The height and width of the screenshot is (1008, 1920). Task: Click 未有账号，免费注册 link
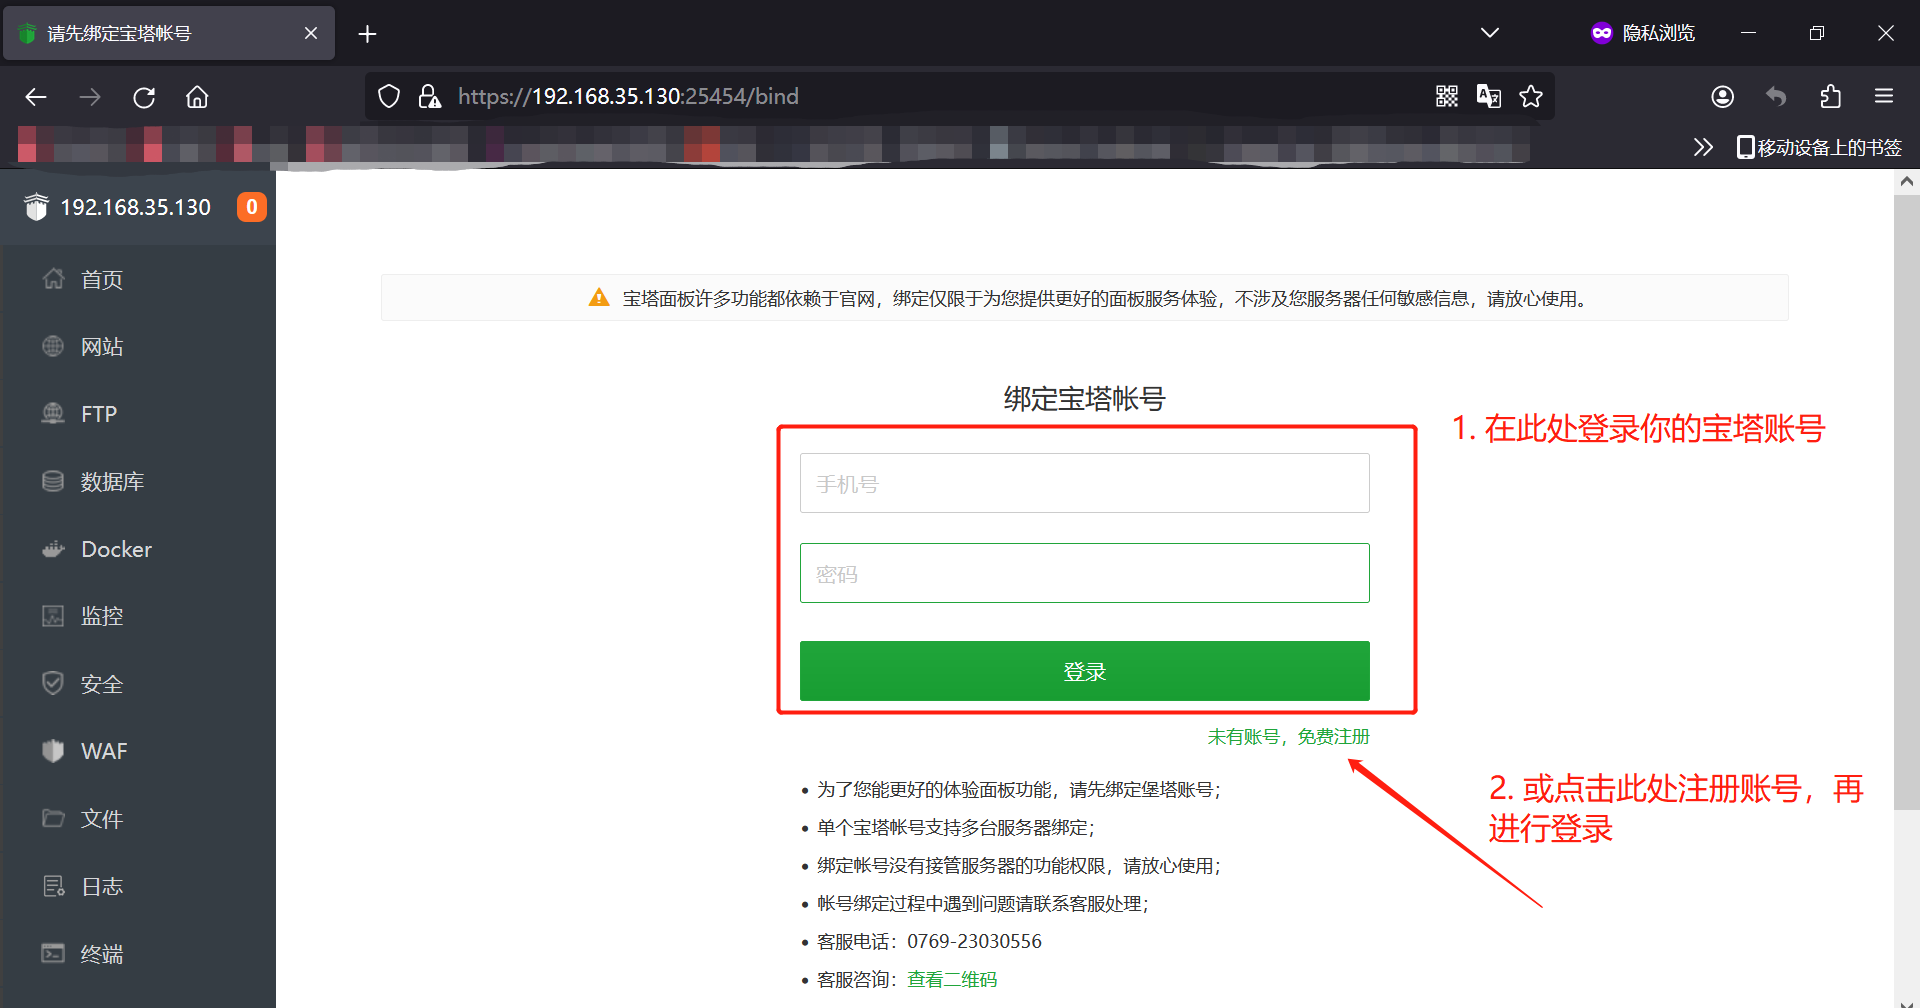1288,737
